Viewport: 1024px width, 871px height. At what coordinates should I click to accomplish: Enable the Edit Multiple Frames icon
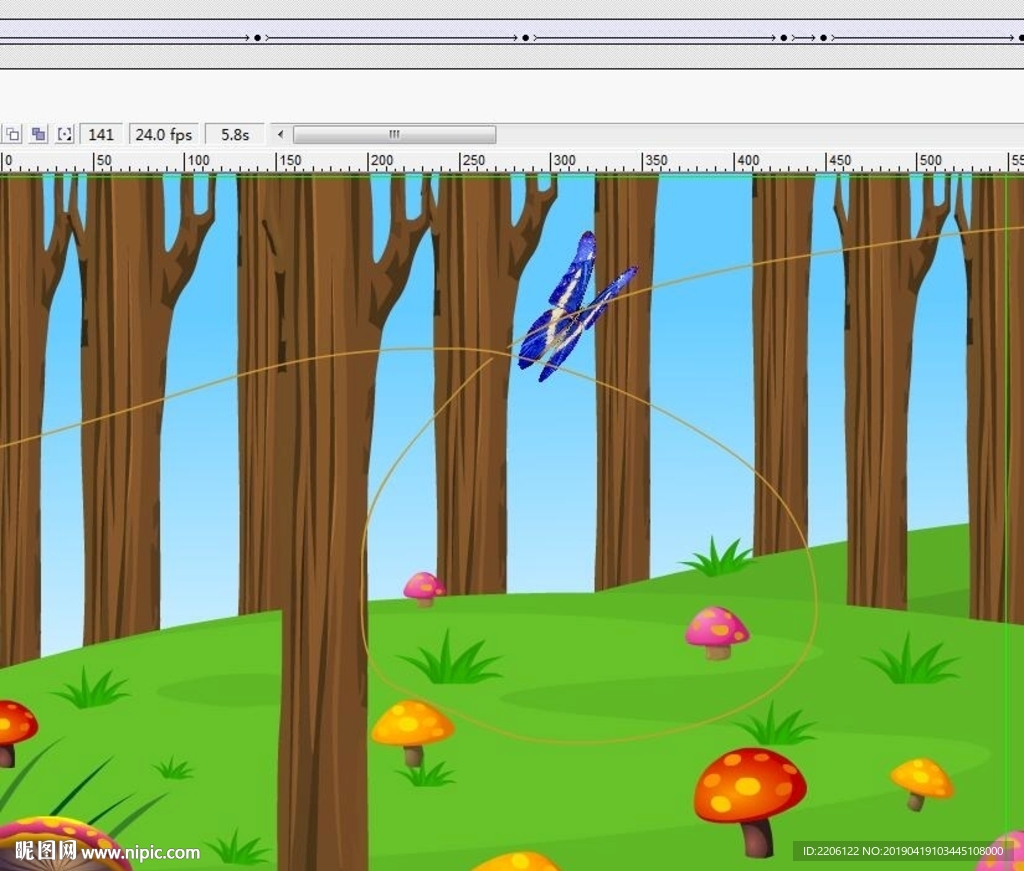(39, 134)
